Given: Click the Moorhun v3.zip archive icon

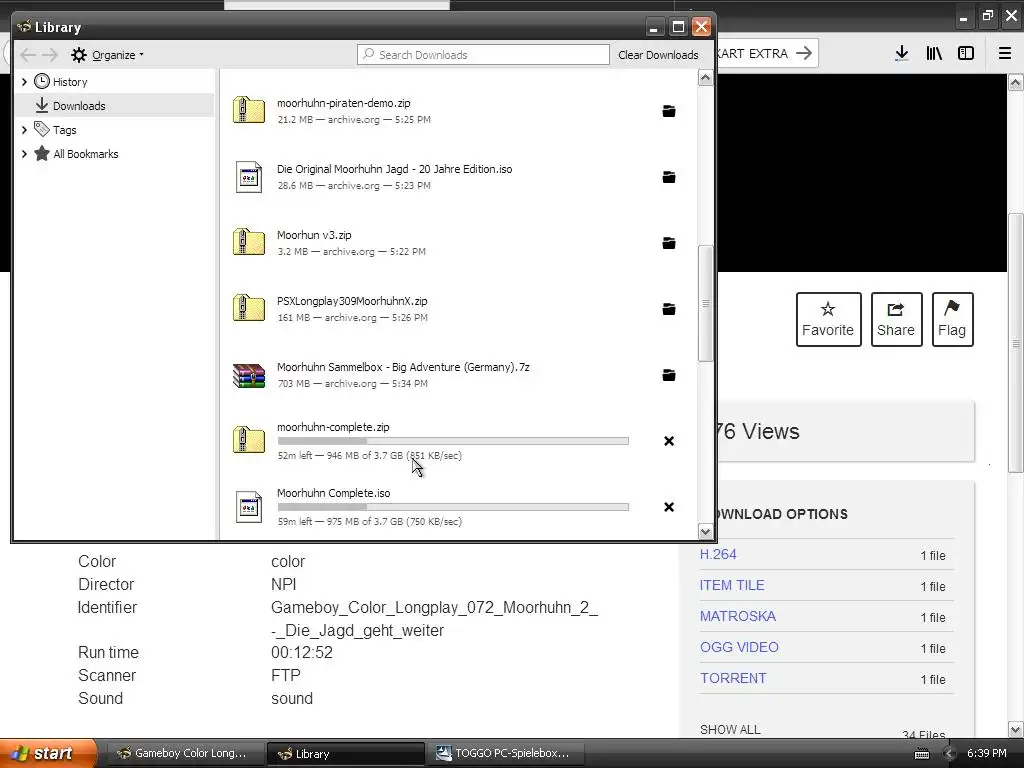Looking at the screenshot, I should [249, 242].
